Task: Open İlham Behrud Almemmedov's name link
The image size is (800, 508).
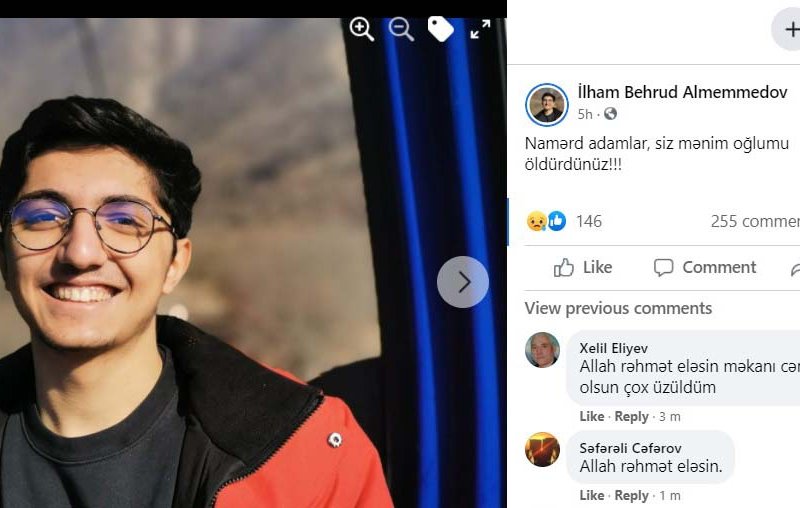Action: 683,92
